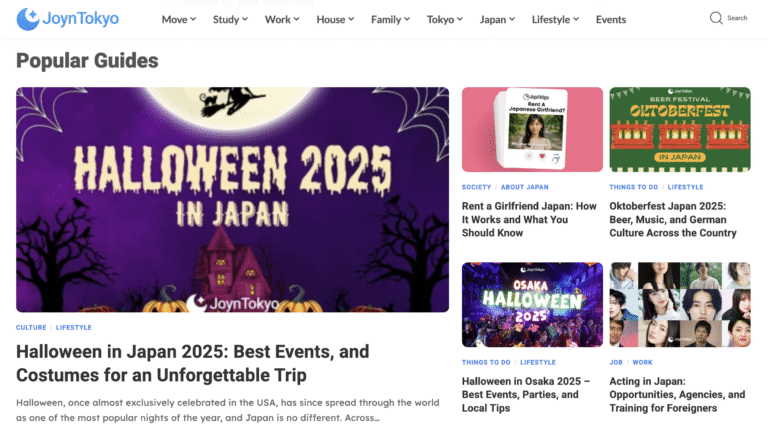Click the JoynTokyo logo icon
768x438 pixels.
28,18
